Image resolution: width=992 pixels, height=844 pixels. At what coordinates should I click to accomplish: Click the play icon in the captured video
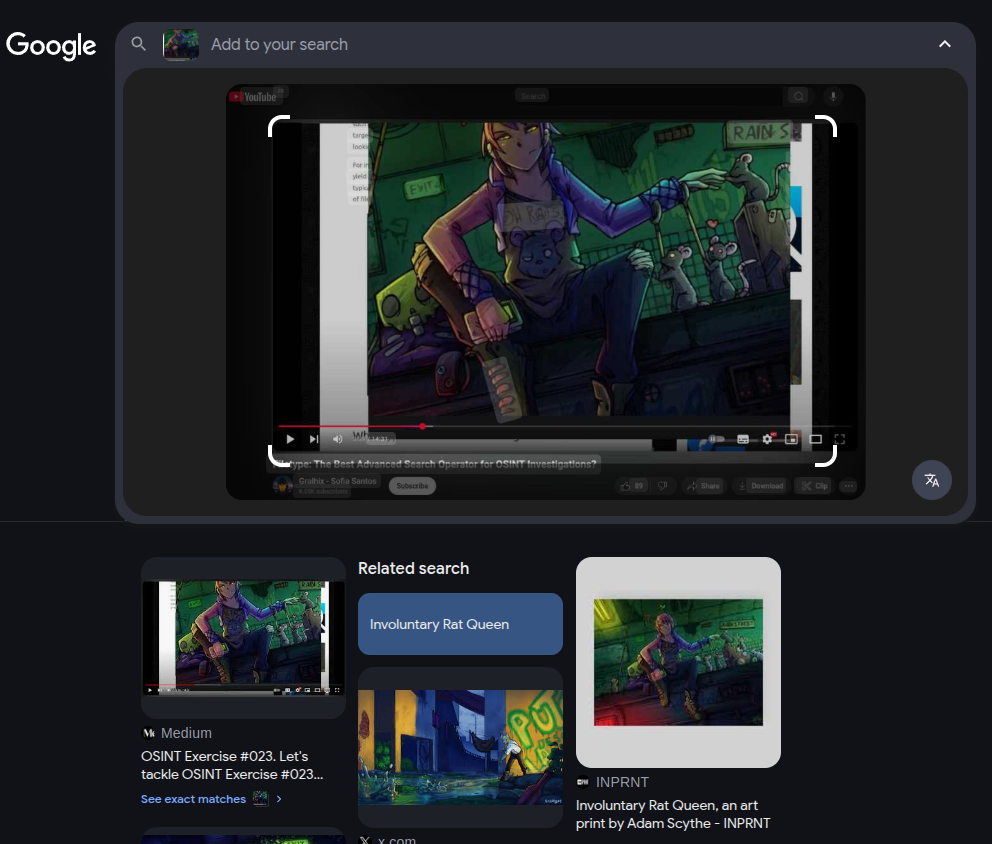(x=290, y=439)
